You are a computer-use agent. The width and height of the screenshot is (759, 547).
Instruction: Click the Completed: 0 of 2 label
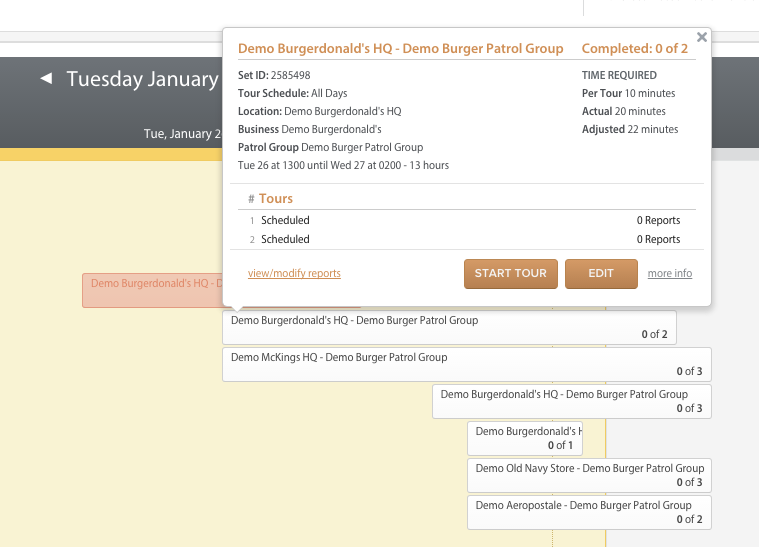coord(635,48)
